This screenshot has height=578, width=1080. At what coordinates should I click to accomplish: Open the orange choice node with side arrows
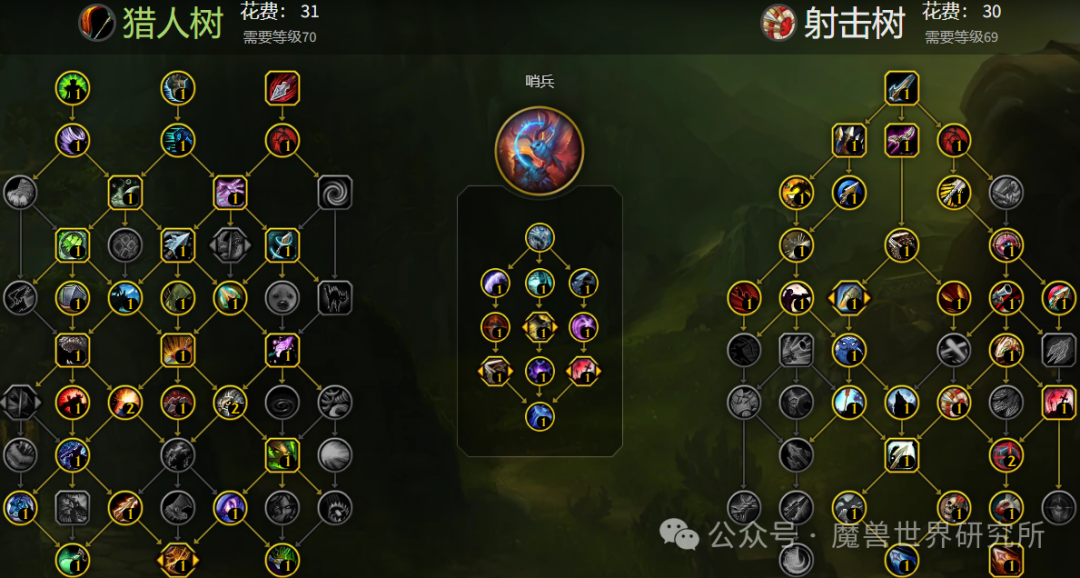coord(178,559)
